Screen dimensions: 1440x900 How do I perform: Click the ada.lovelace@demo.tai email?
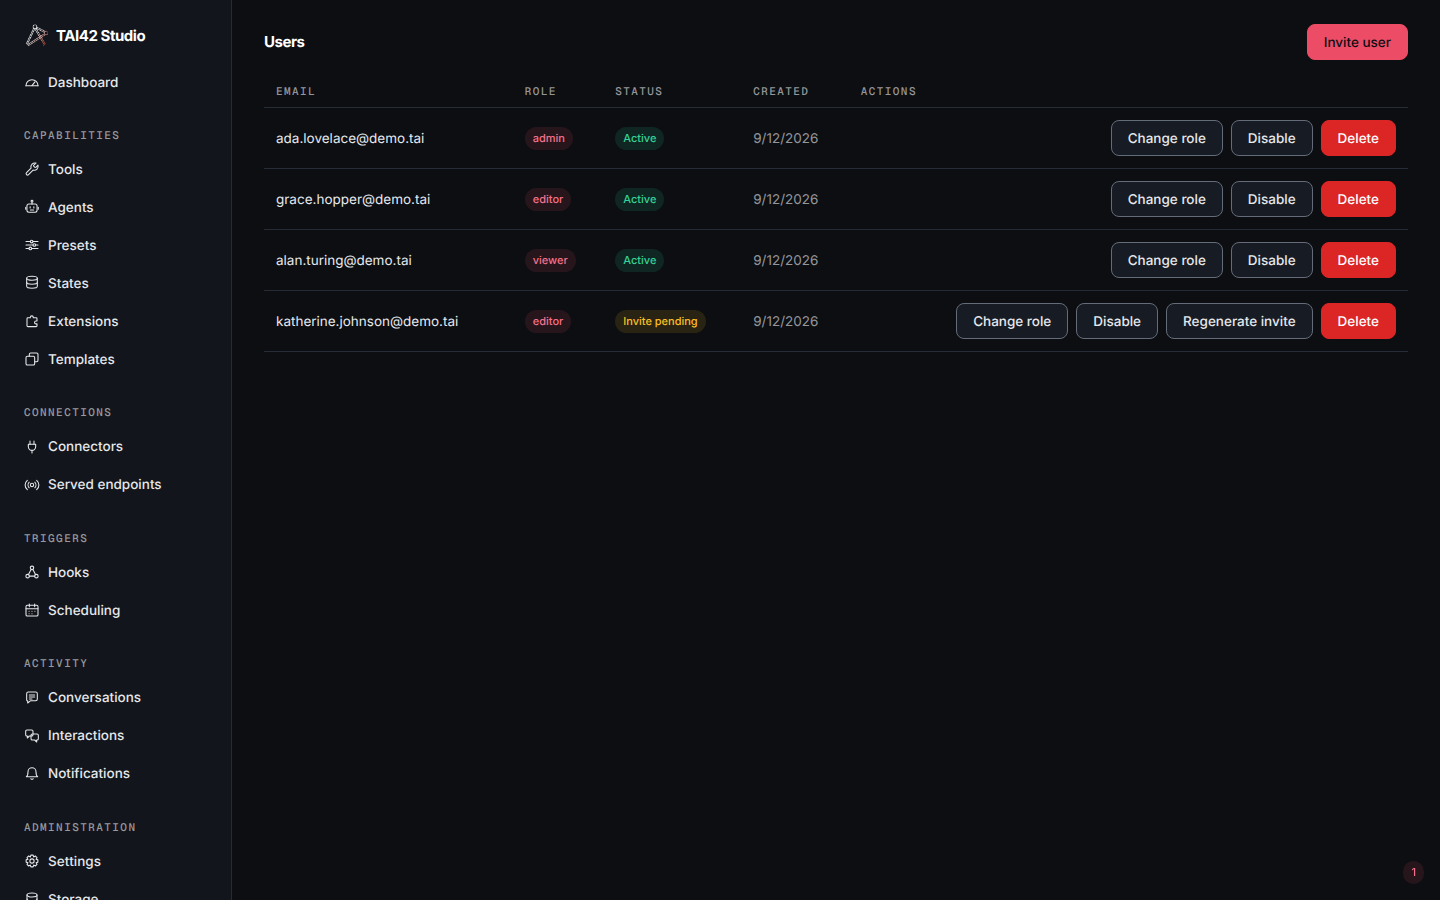[x=350, y=138]
